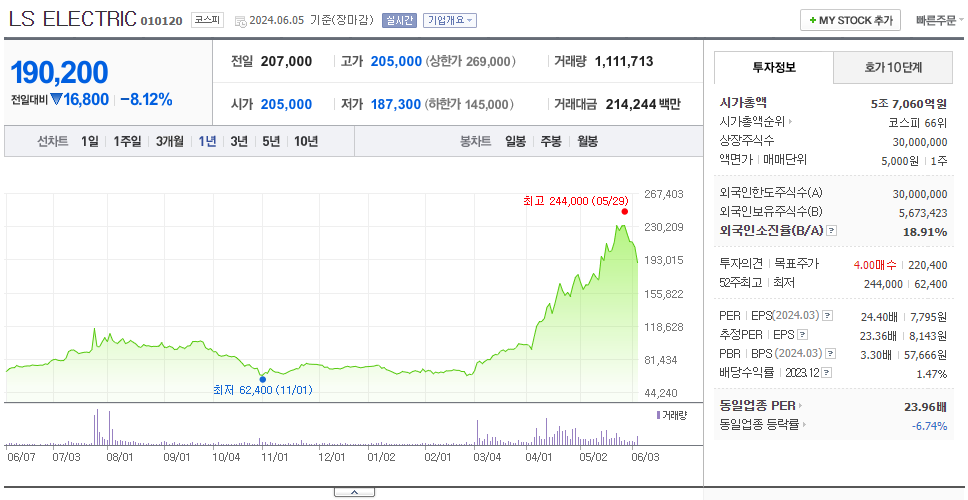The width and height of the screenshot is (968, 500).
Task: Click the help icon beside 추정PER EPS
Action: pyautogui.click(x=802, y=335)
